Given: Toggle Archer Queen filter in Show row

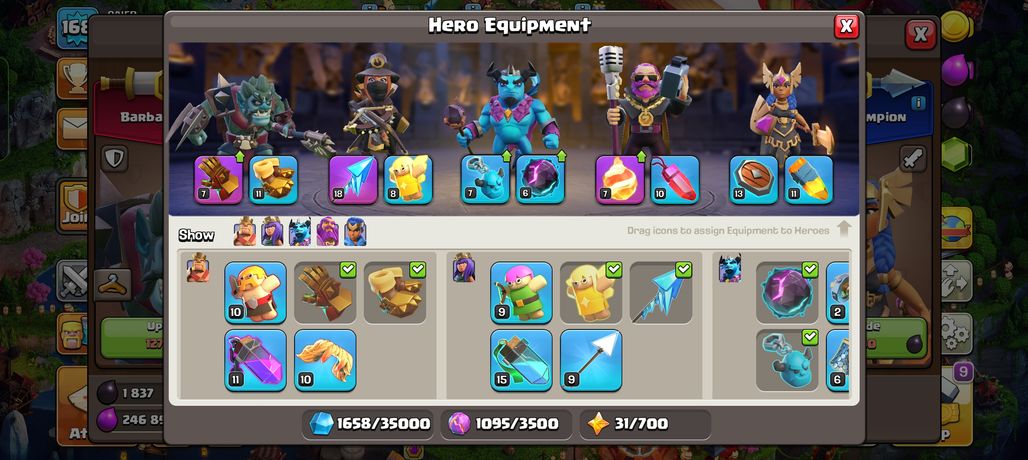Looking at the screenshot, I should click(x=272, y=232).
